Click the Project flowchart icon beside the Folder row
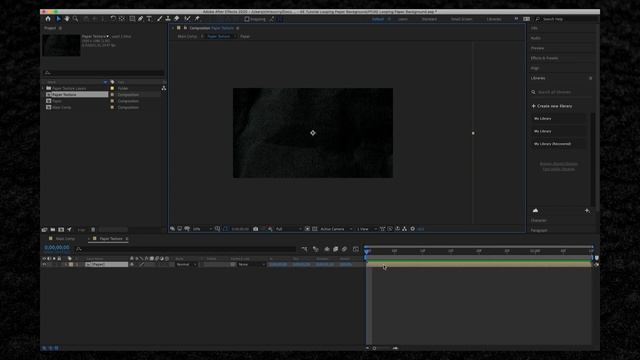Screen dimensions: 640x360 164,88
